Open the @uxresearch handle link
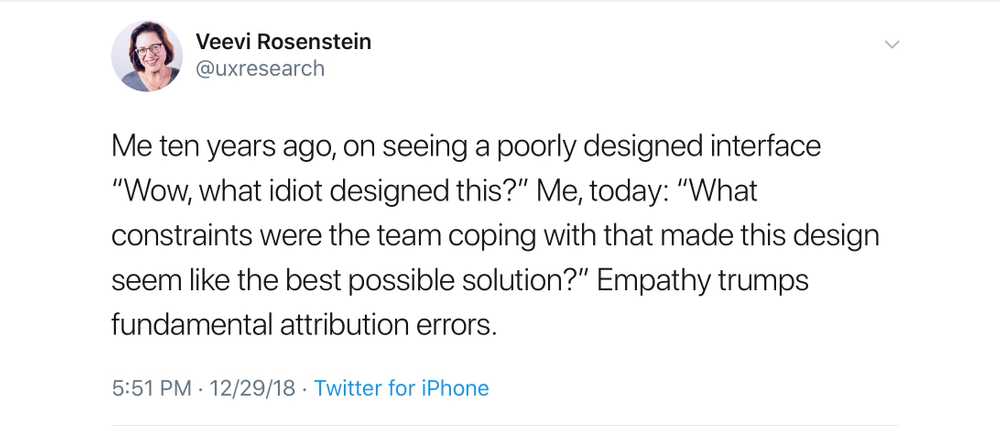 click(260, 68)
